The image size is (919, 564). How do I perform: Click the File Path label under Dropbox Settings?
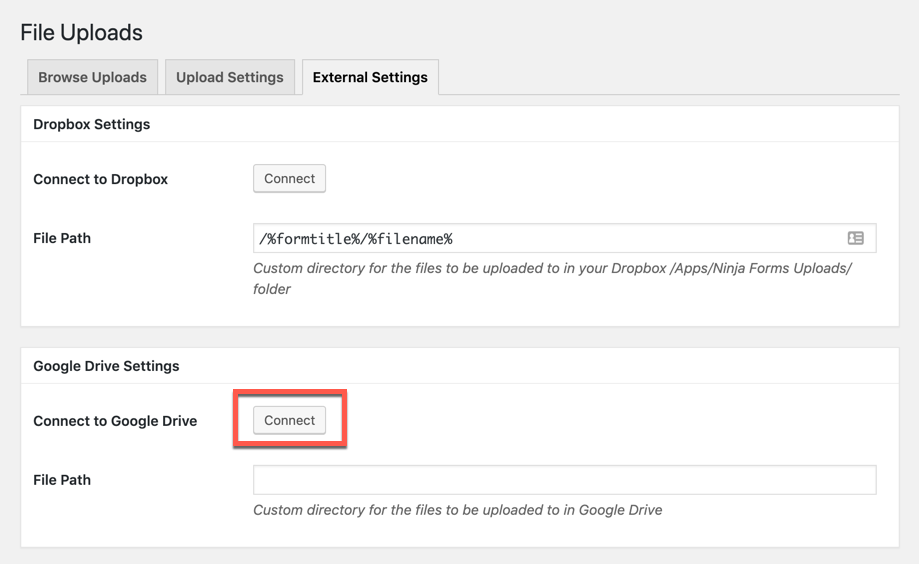62,238
